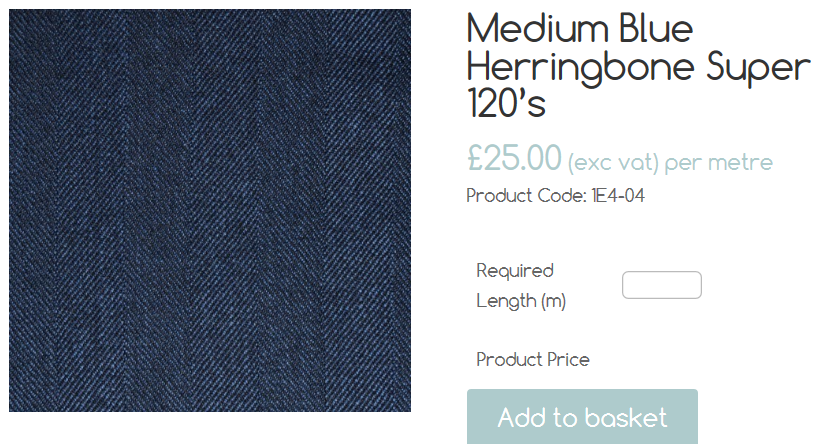This screenshot has height=444, width=813.
Task: Click the word "Product" in Product Price
Action: [x=509, y=359]
